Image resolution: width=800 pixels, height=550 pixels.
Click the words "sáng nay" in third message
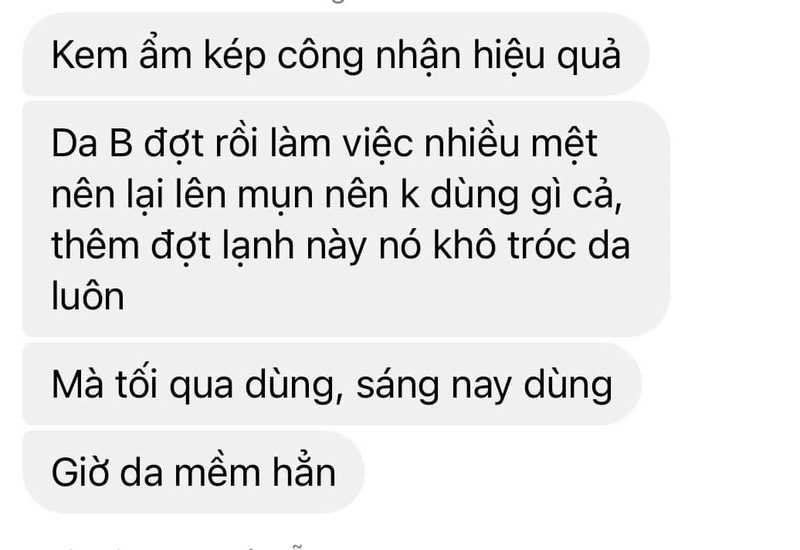coord(434,386)
